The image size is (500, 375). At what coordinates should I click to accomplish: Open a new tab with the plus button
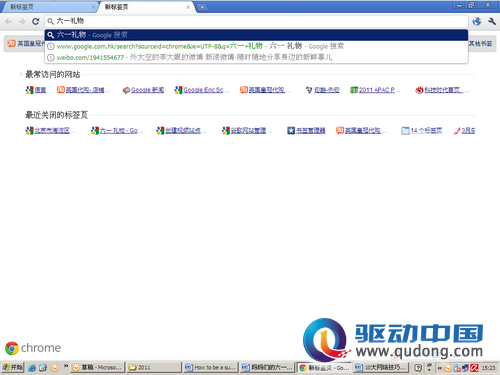click(202, 7)
